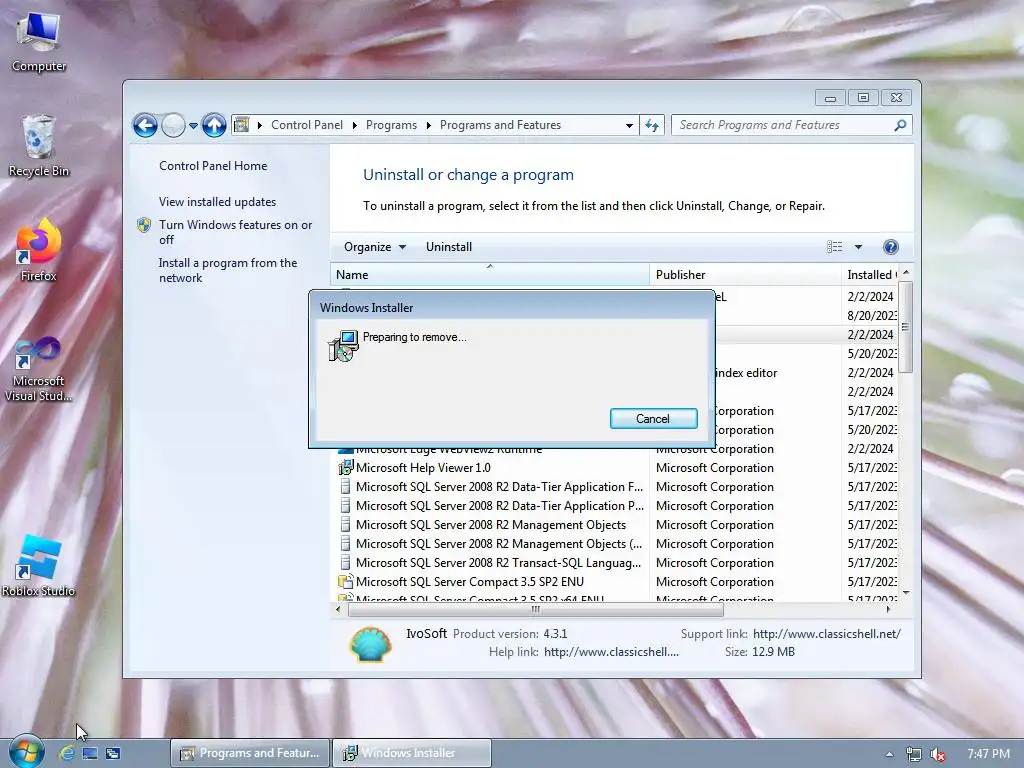Click the scroll up arrow of the list

point(905,272)
